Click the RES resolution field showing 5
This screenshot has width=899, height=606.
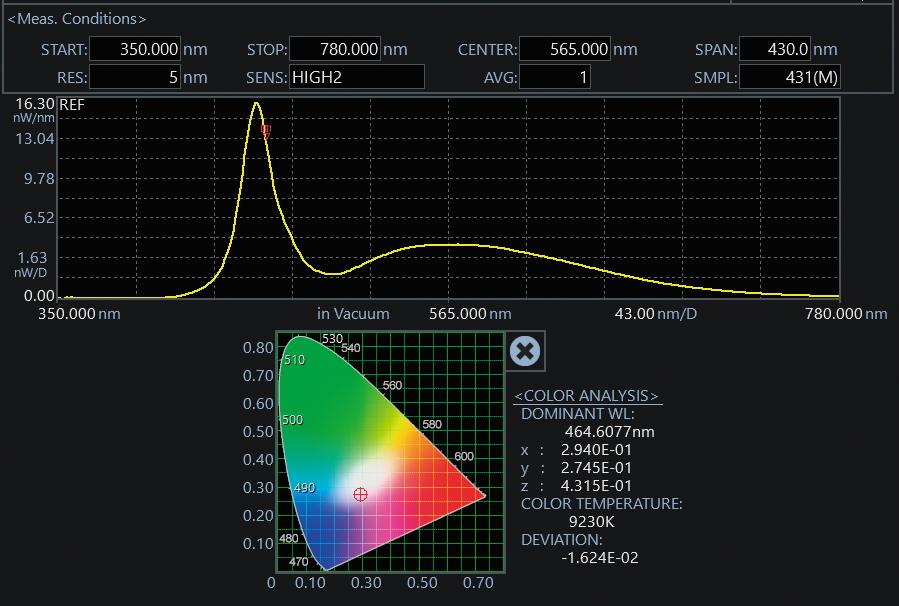pos(135,77)
